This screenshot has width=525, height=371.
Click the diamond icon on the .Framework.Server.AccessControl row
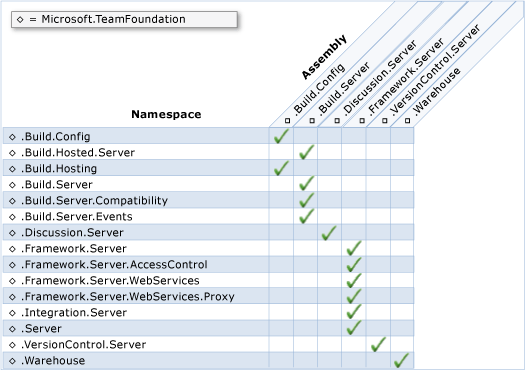tap(12, 265)
